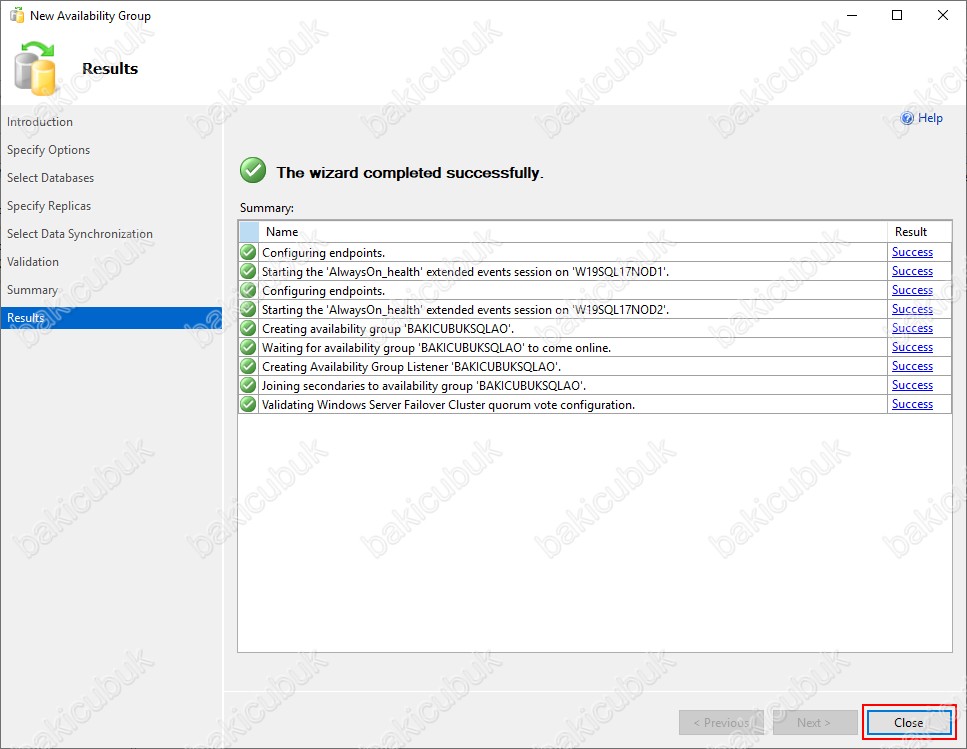Open Success link for Waiting for availability group online
967x749 pixels.
click(912, 348)
